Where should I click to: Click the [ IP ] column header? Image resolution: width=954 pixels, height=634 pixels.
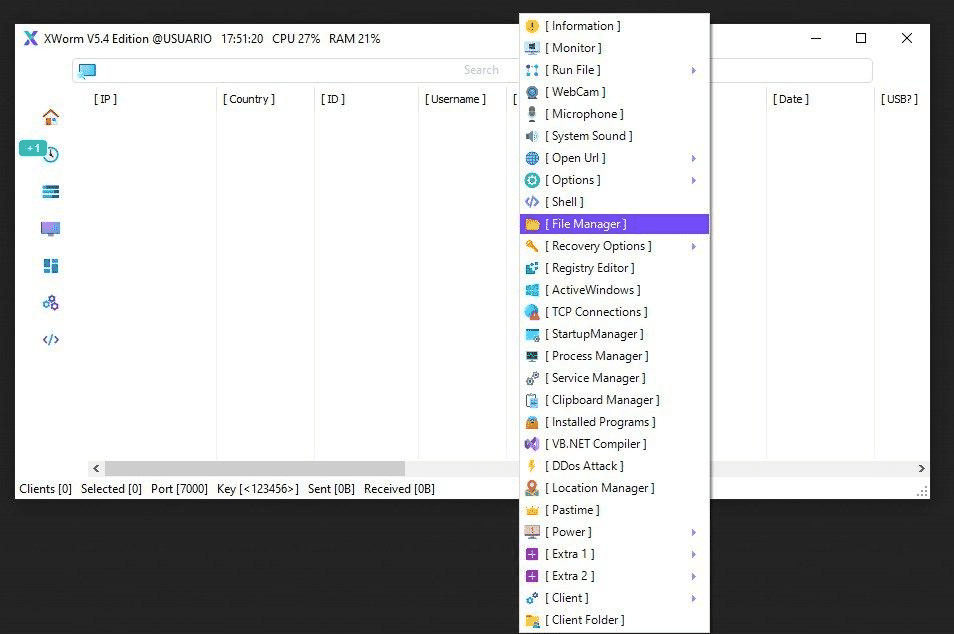[x=105, y=99]
